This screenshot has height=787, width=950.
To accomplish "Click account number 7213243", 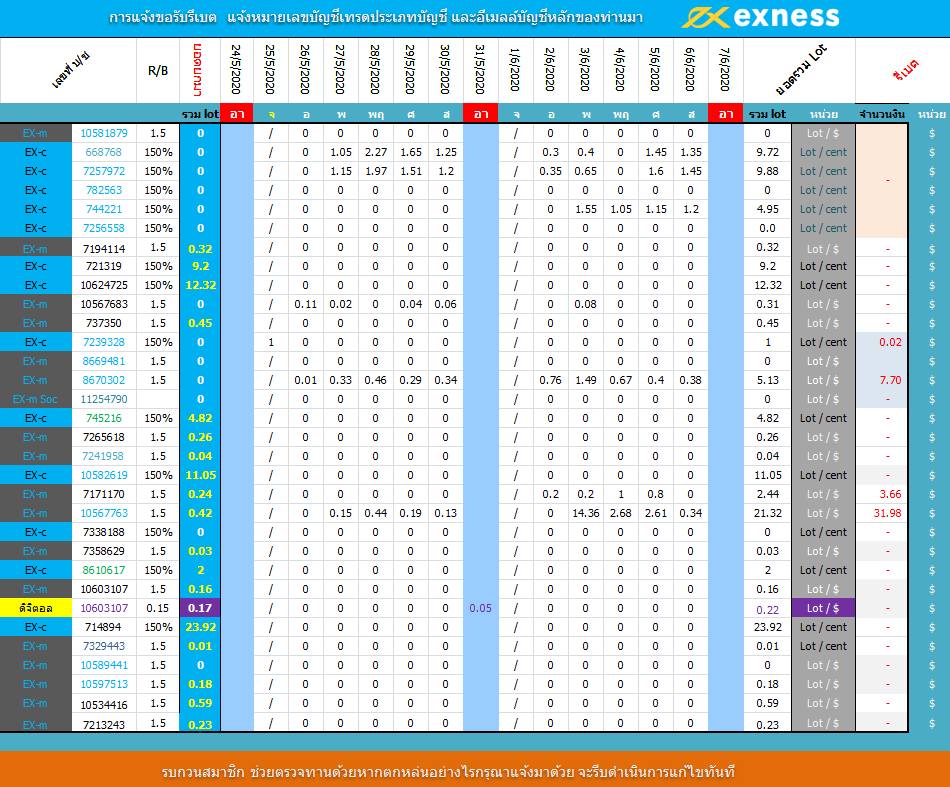I will click(x=104, y=724).
